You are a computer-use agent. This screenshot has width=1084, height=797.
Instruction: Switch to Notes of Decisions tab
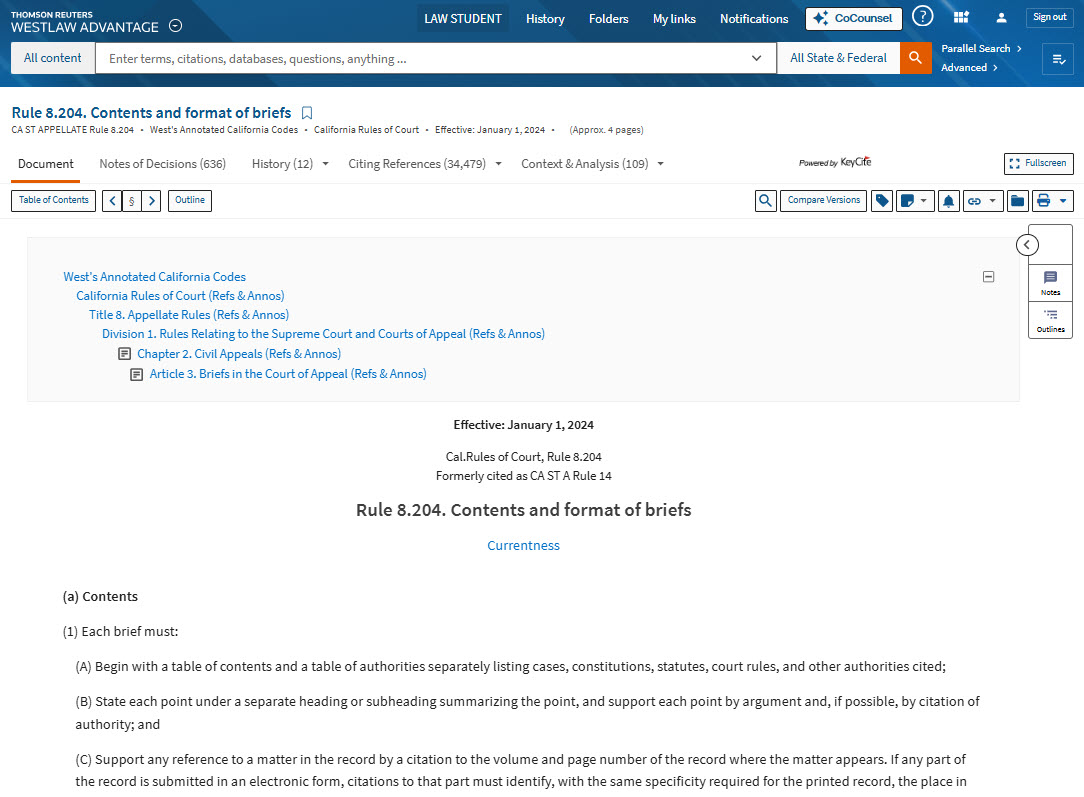point(162,164)
